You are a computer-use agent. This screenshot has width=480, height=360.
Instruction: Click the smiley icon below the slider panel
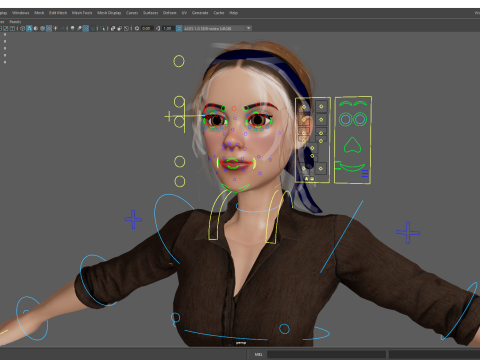pos(312,179)
